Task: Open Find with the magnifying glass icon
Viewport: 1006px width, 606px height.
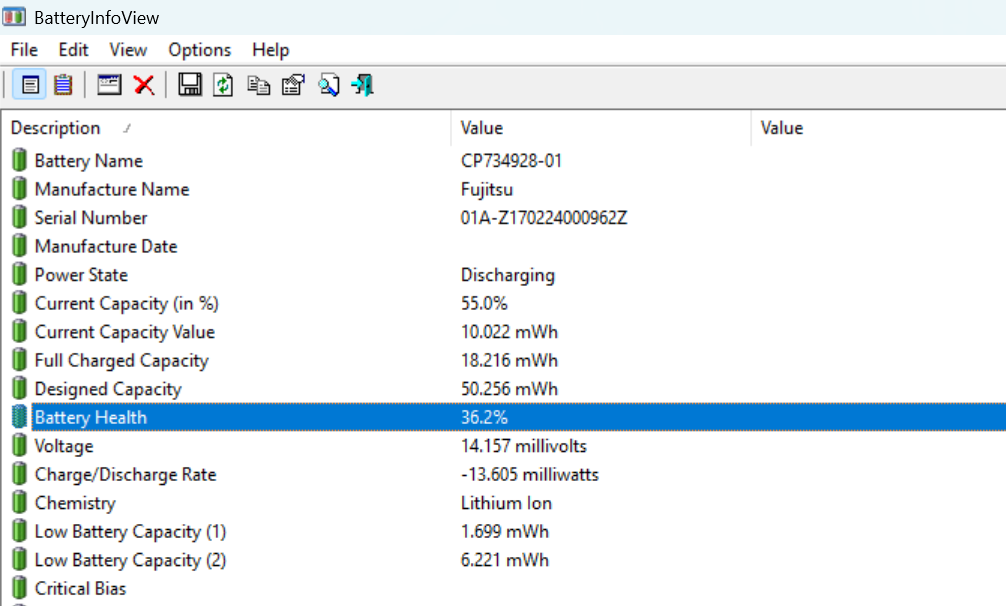Action: tap(329, 85)
